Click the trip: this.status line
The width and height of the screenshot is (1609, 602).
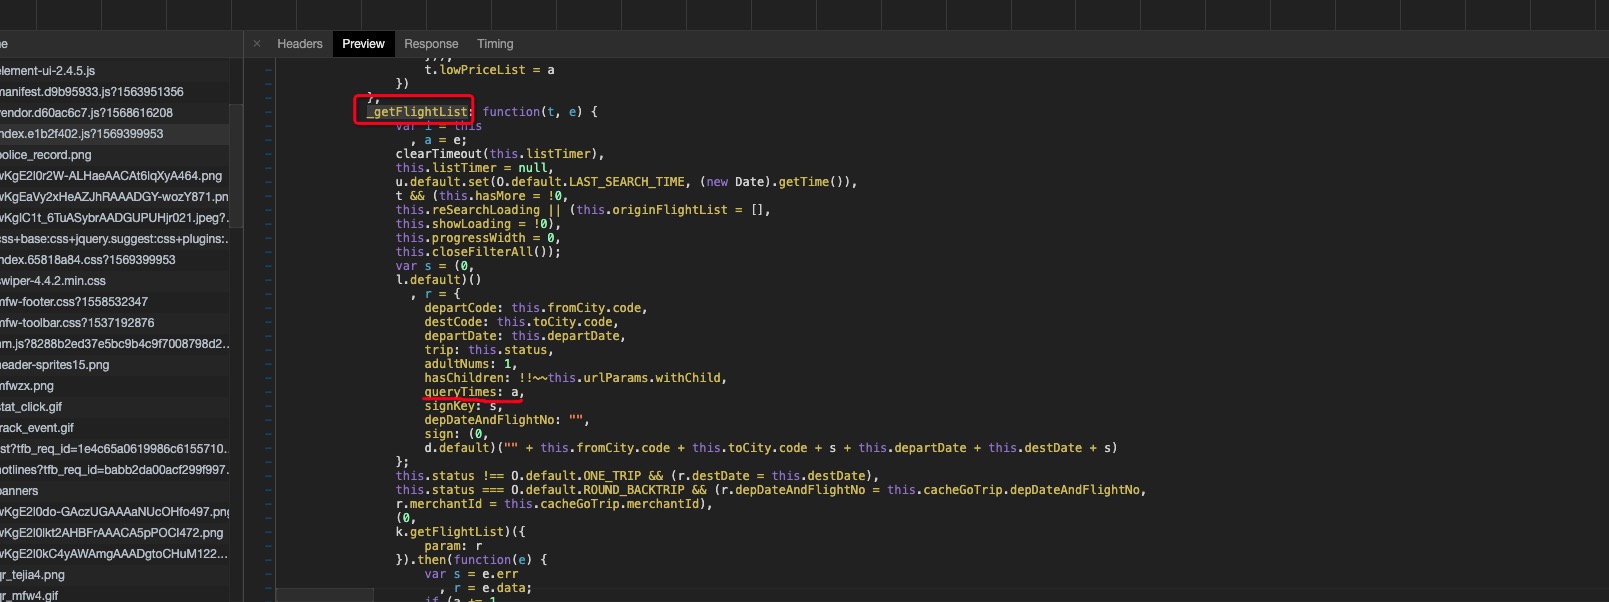[489, 350]
